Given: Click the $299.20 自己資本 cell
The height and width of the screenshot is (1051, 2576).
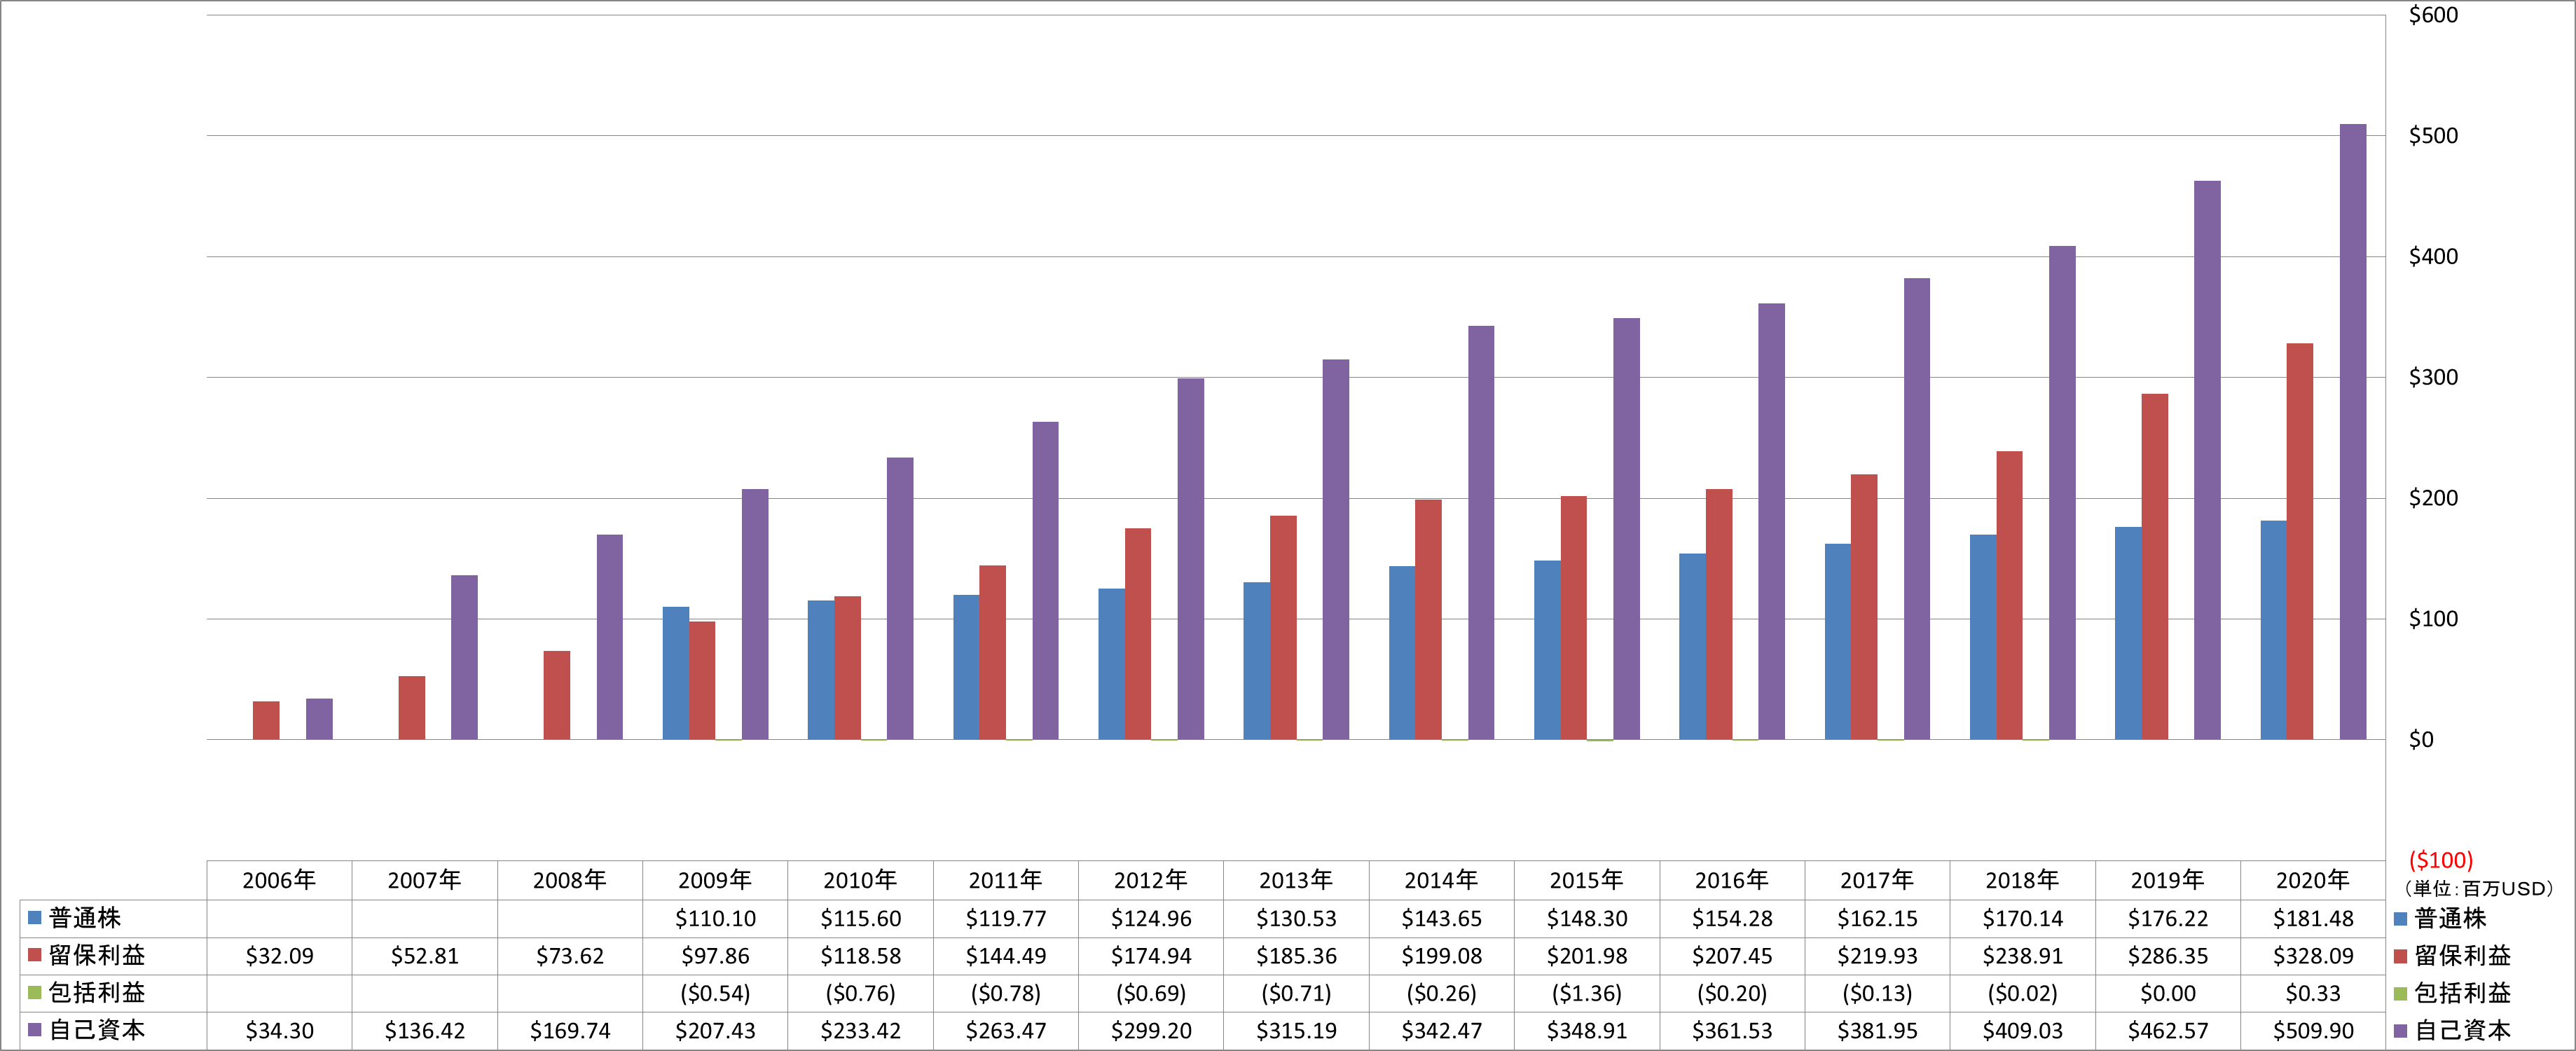Looking at the screenshot, I should [1151, 1031].
